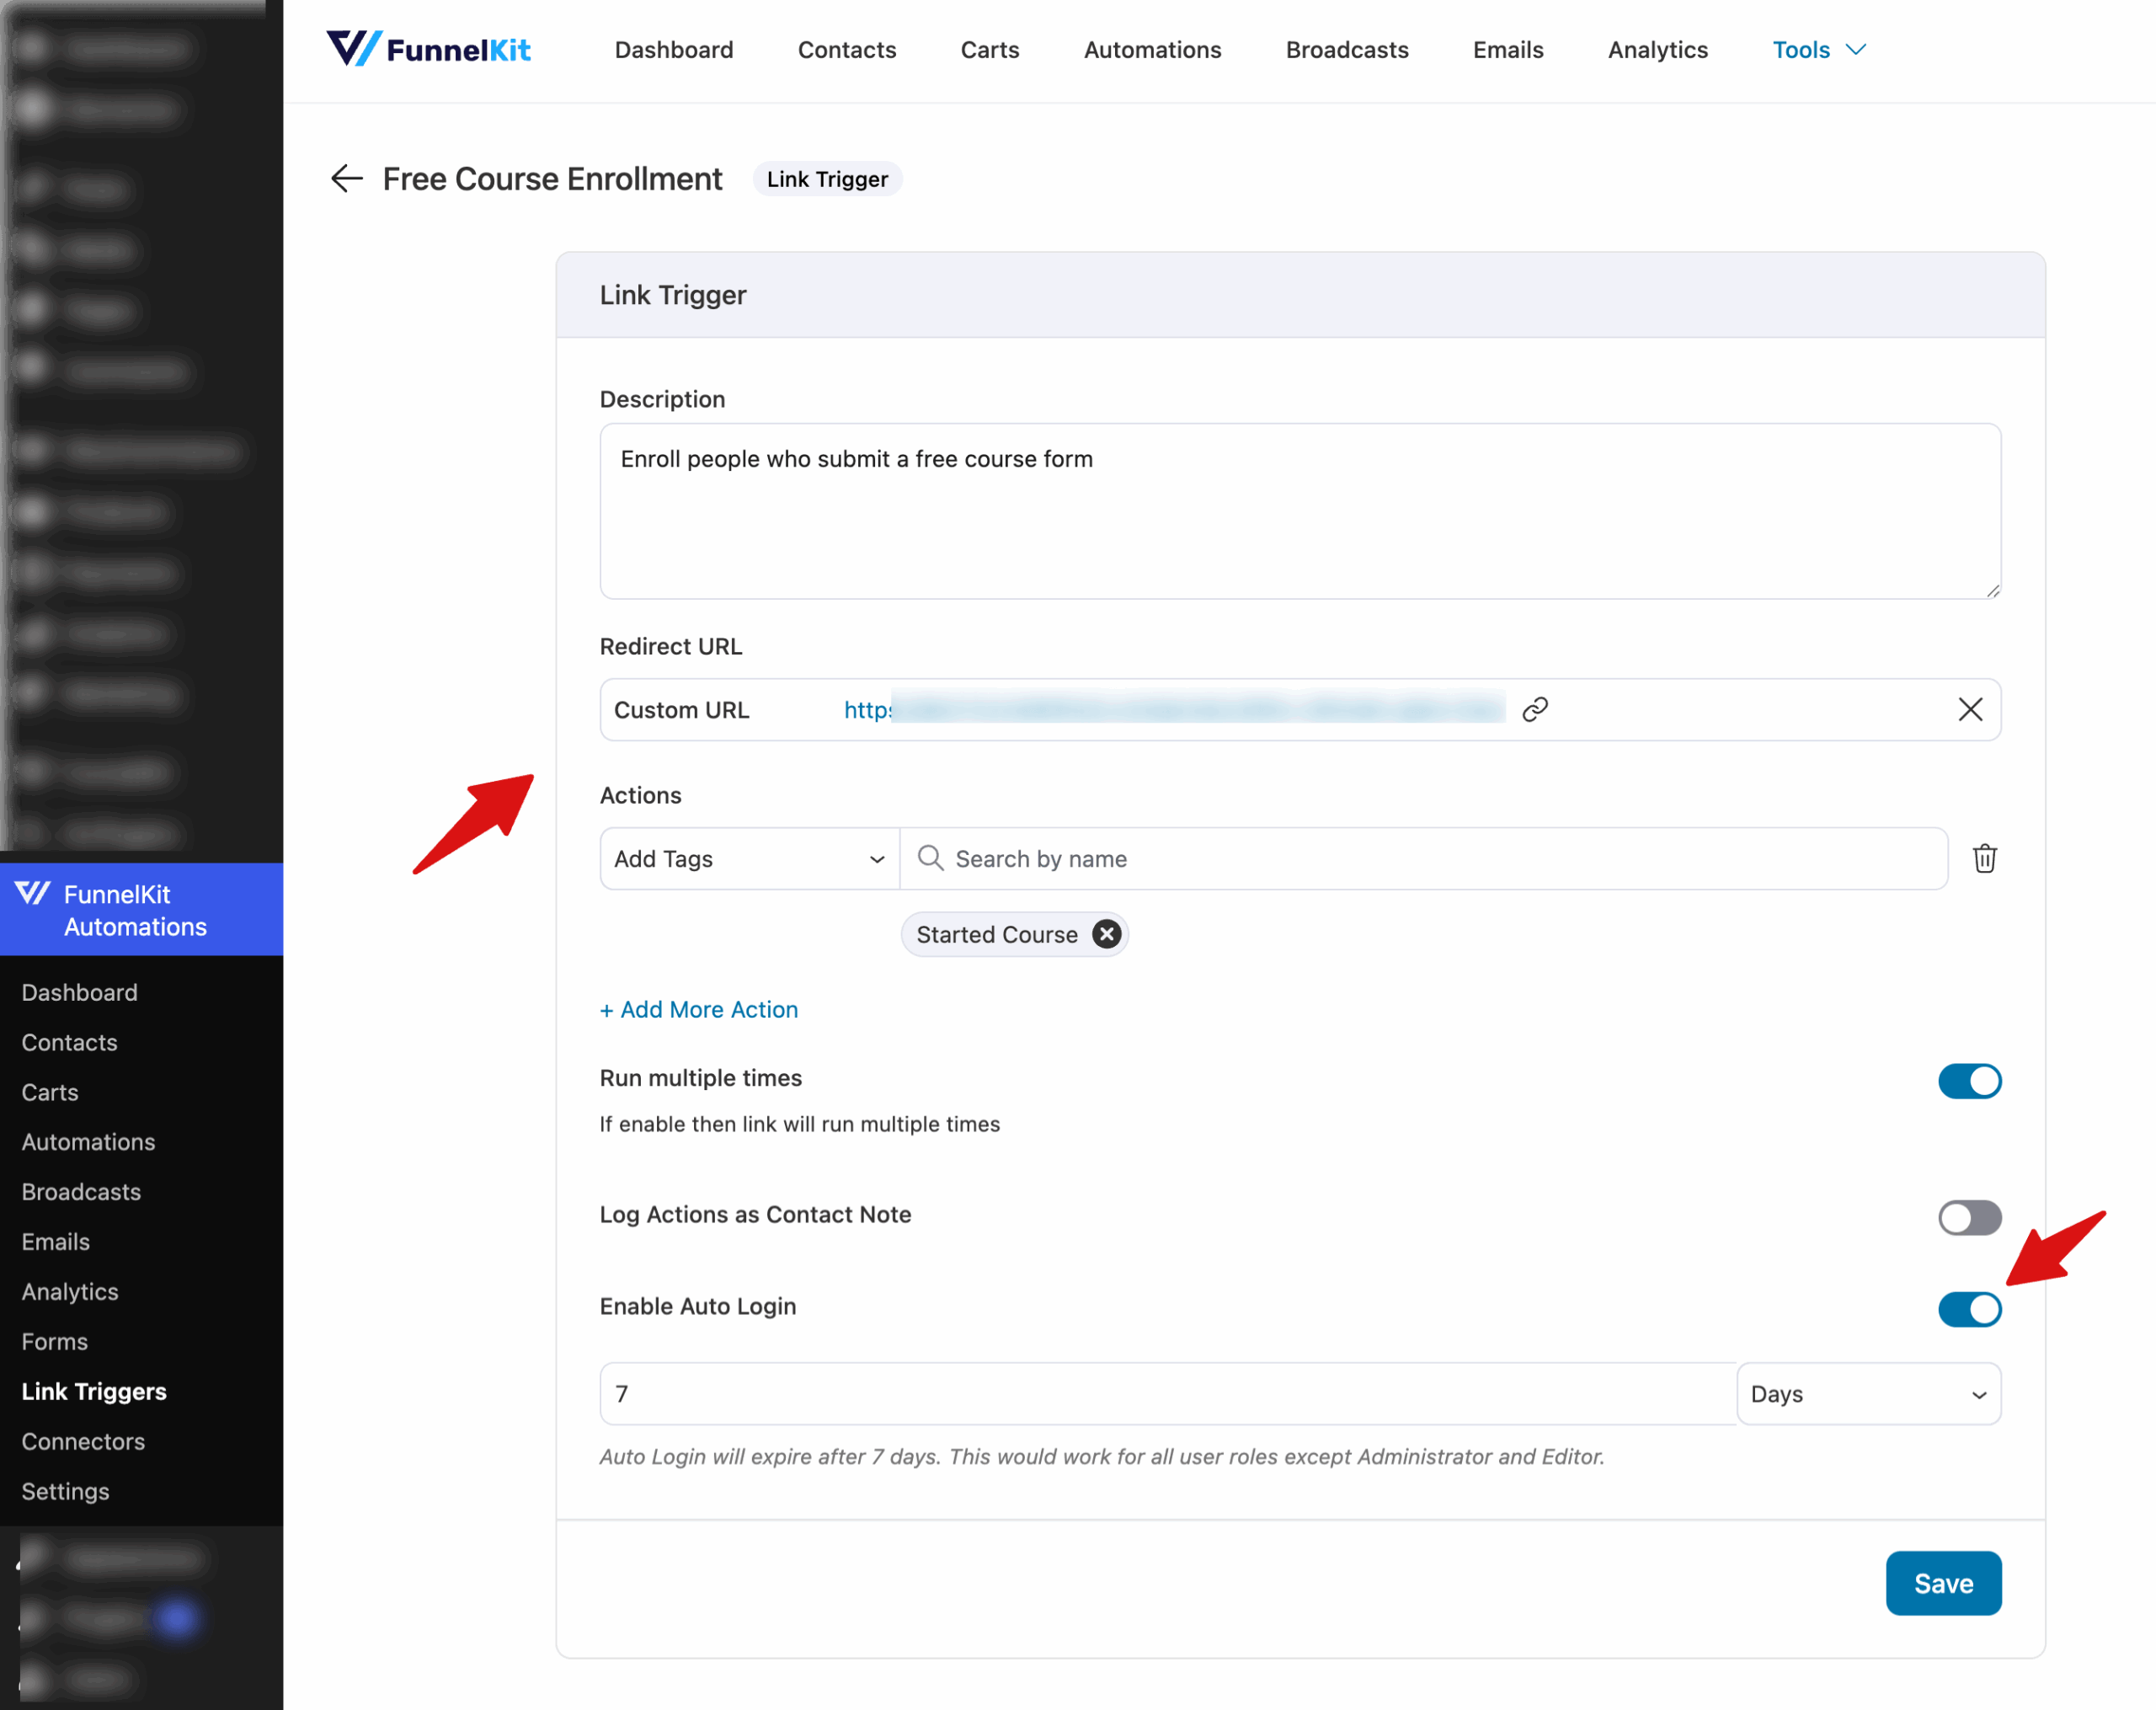The height and width of the screenshot is (1710, 2156).
Task: Click the Add More Action link
Action: (698, 1009)
